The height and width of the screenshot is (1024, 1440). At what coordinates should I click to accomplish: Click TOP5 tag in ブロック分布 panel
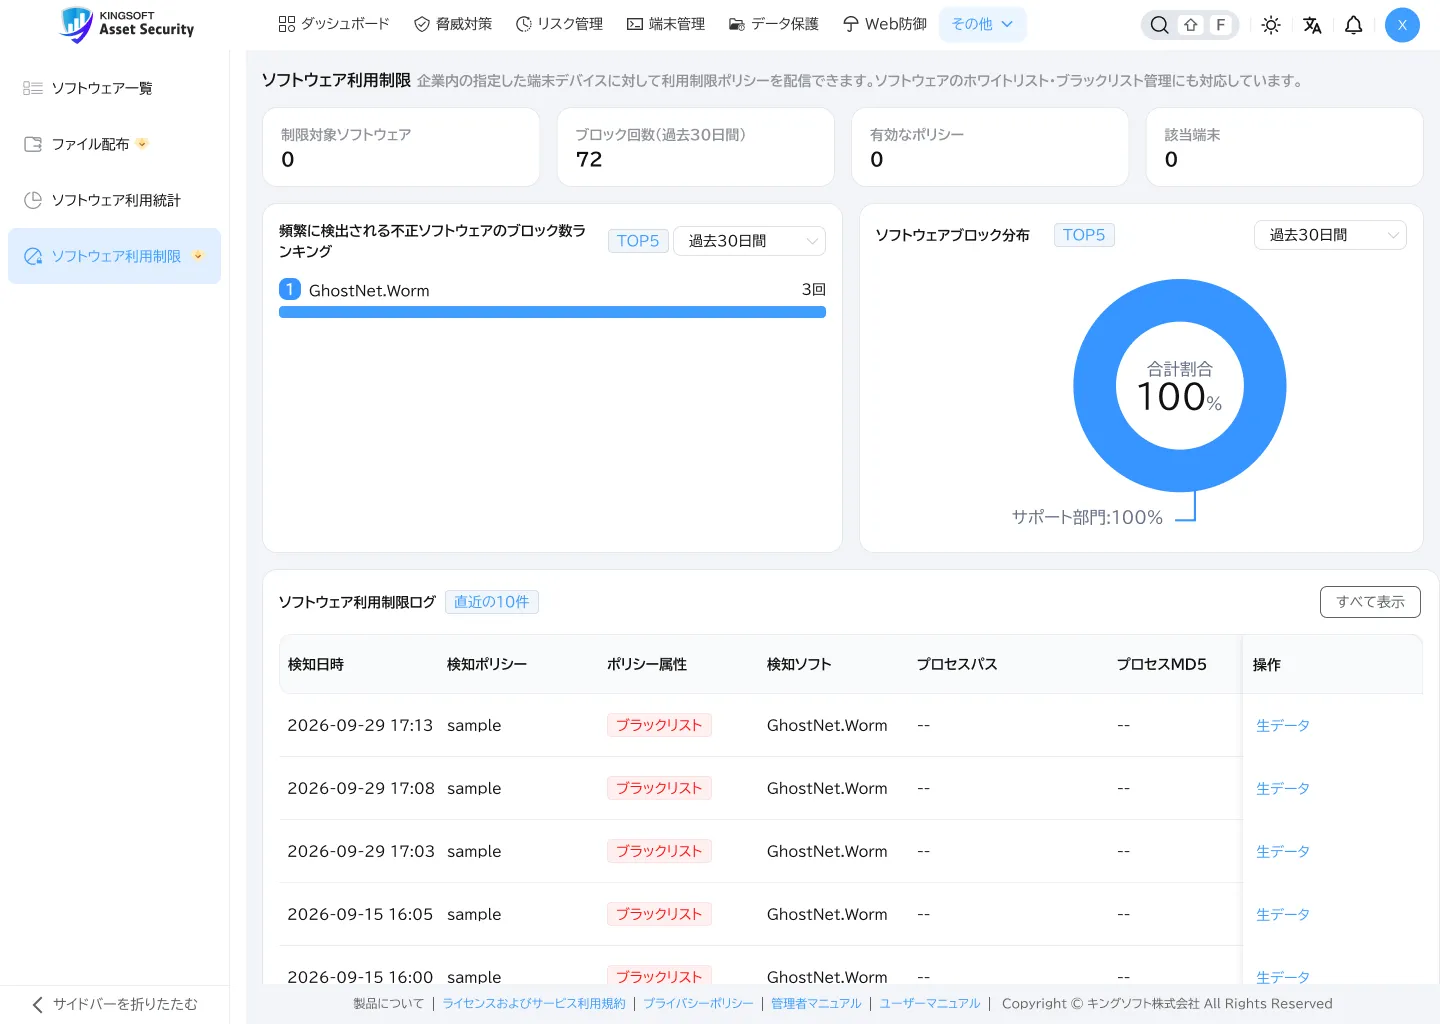click(x=1084, y=235)
